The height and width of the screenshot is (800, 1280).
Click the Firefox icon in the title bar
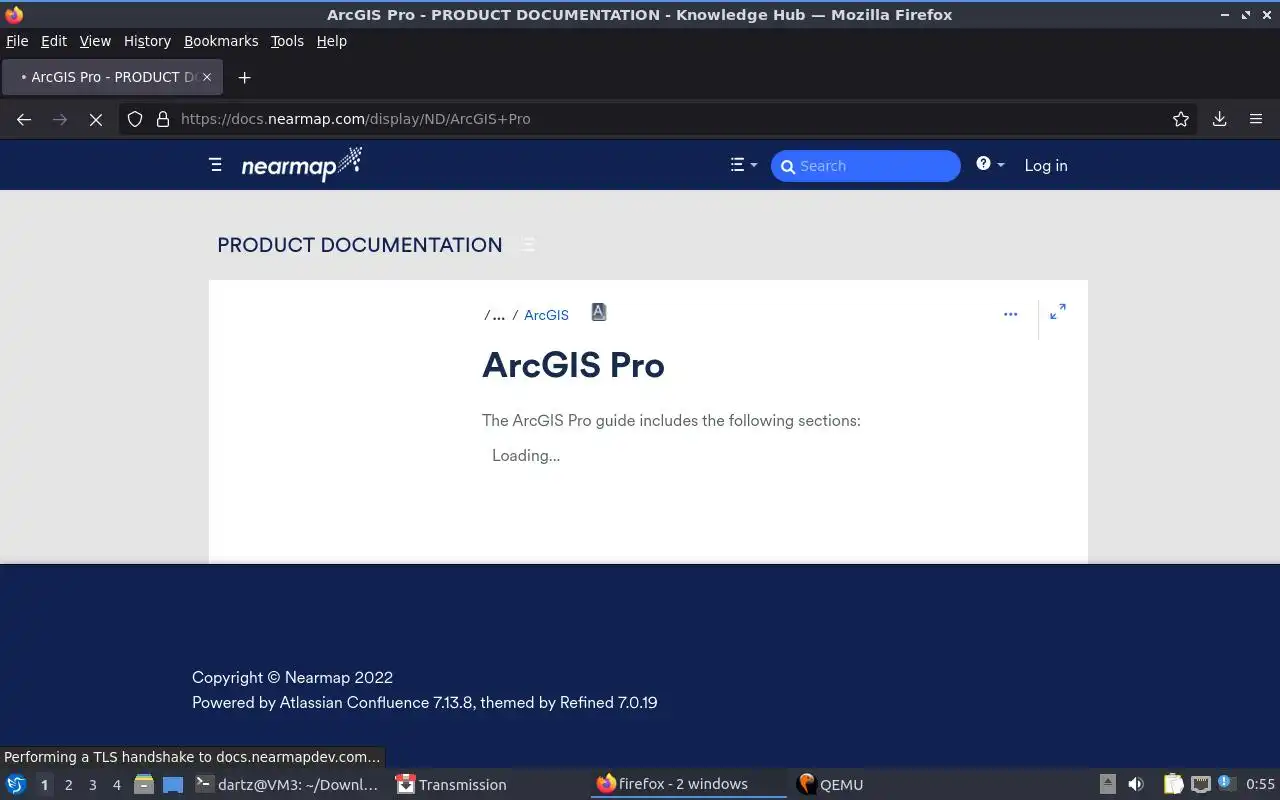coord(14,14)
